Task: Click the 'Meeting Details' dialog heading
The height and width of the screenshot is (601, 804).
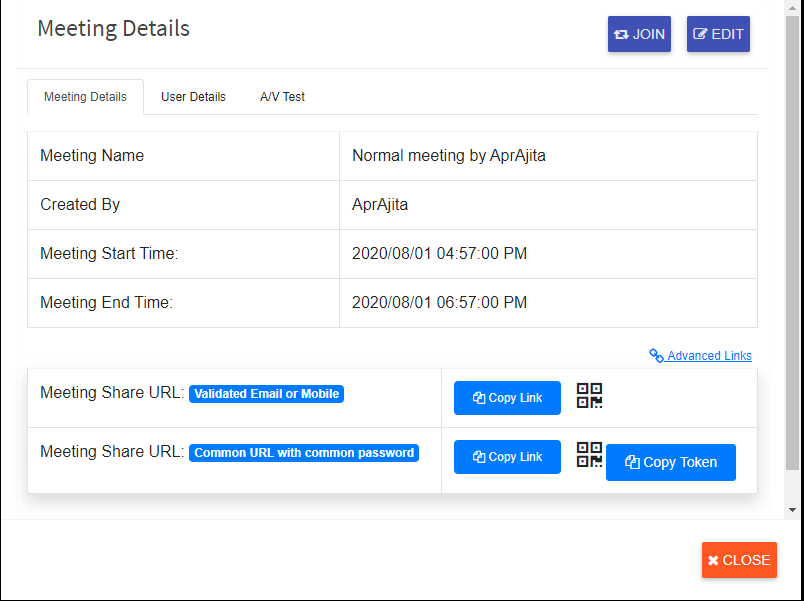Action: pyautogui.click(x=114, y=28)
